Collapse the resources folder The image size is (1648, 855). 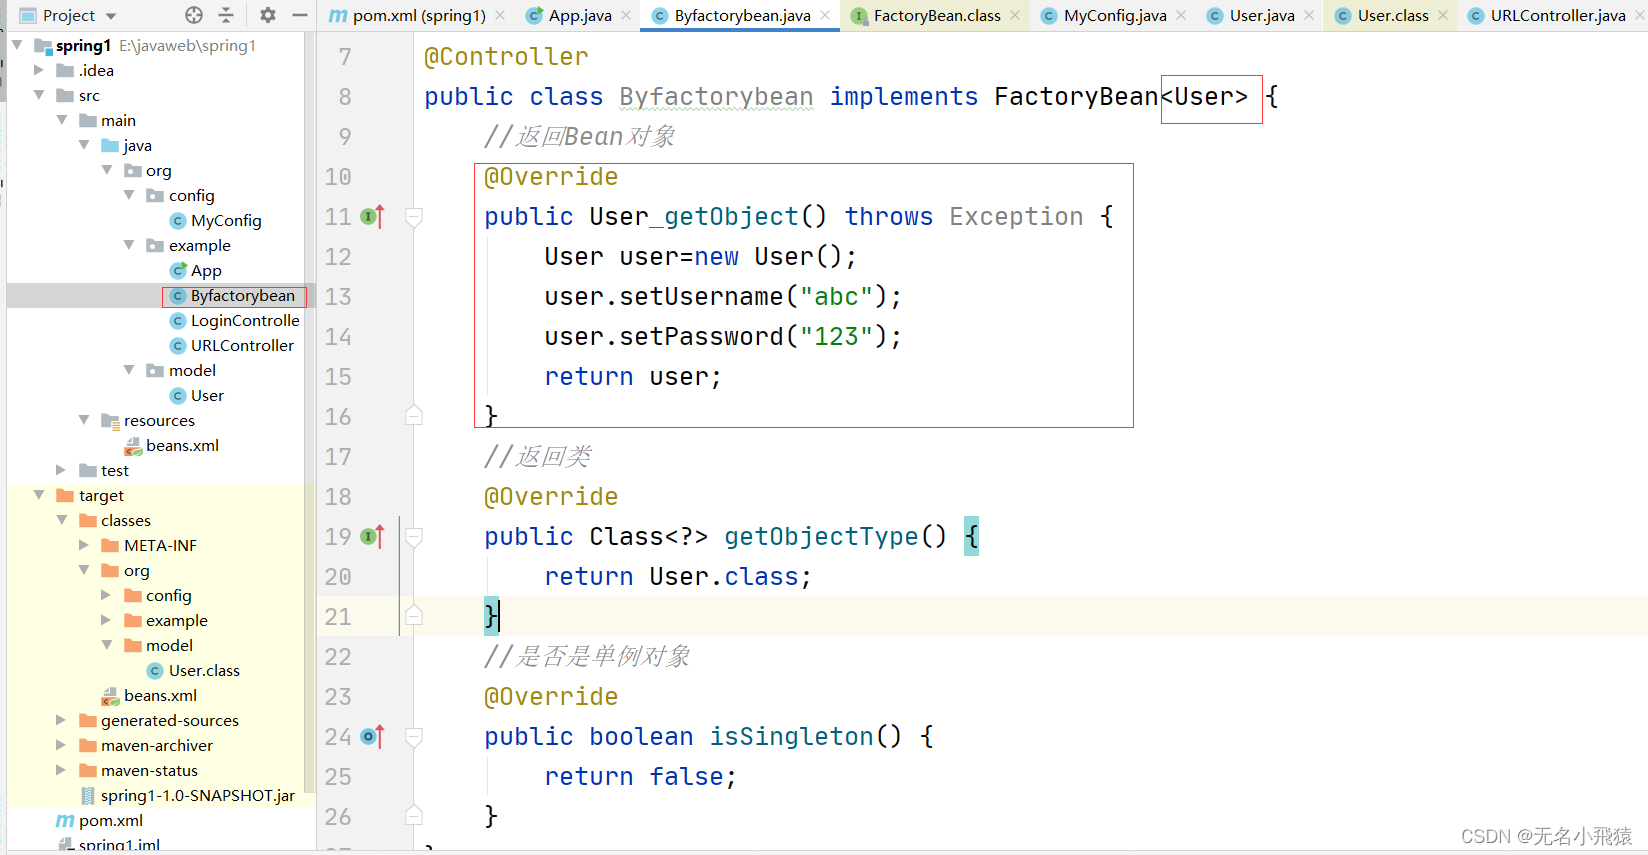pyautogui.click(x=84, y=420)
